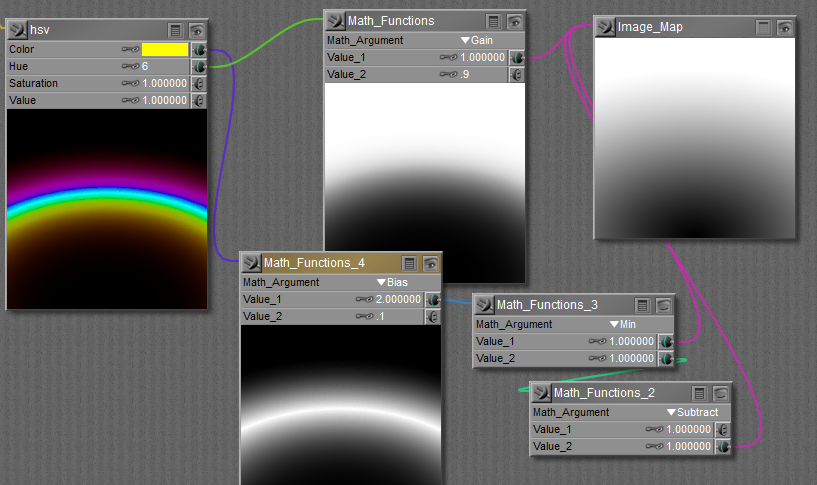Open the Min math argument dropdown
The height and width of the screenshot is (485, 817).
pos(623,325)
